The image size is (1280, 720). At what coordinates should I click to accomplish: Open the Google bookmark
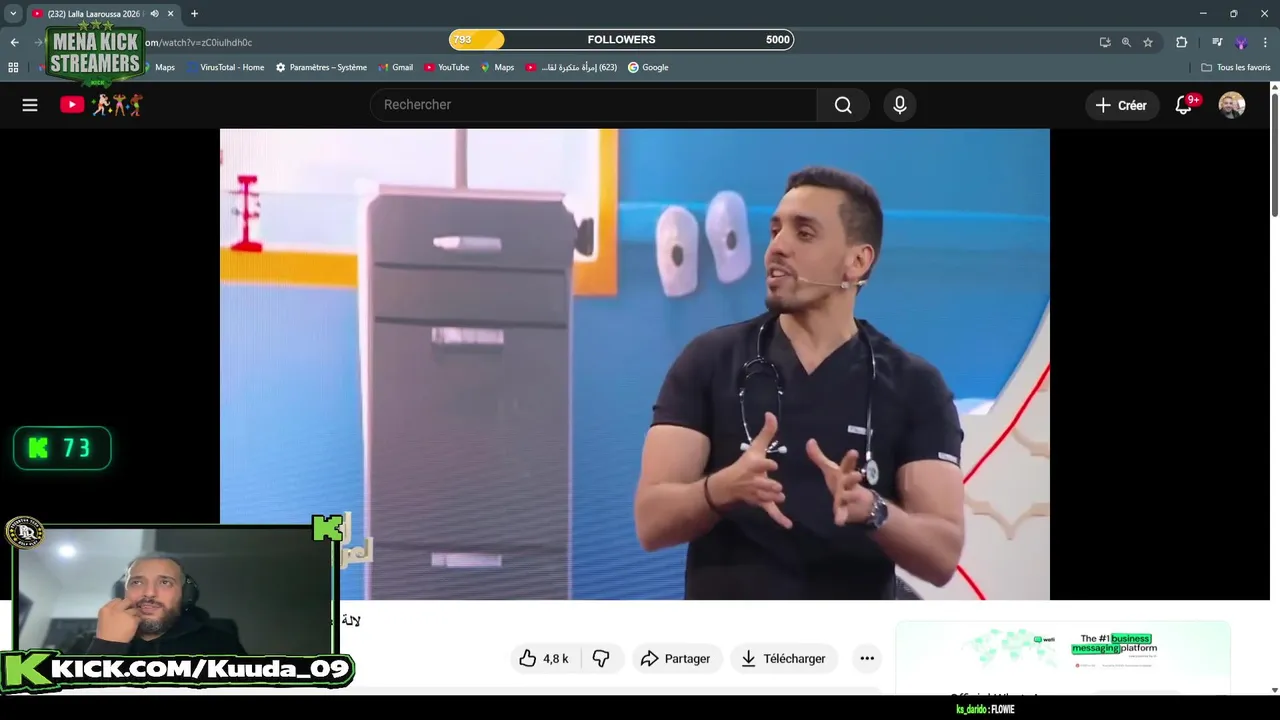(x=648, y=67)
